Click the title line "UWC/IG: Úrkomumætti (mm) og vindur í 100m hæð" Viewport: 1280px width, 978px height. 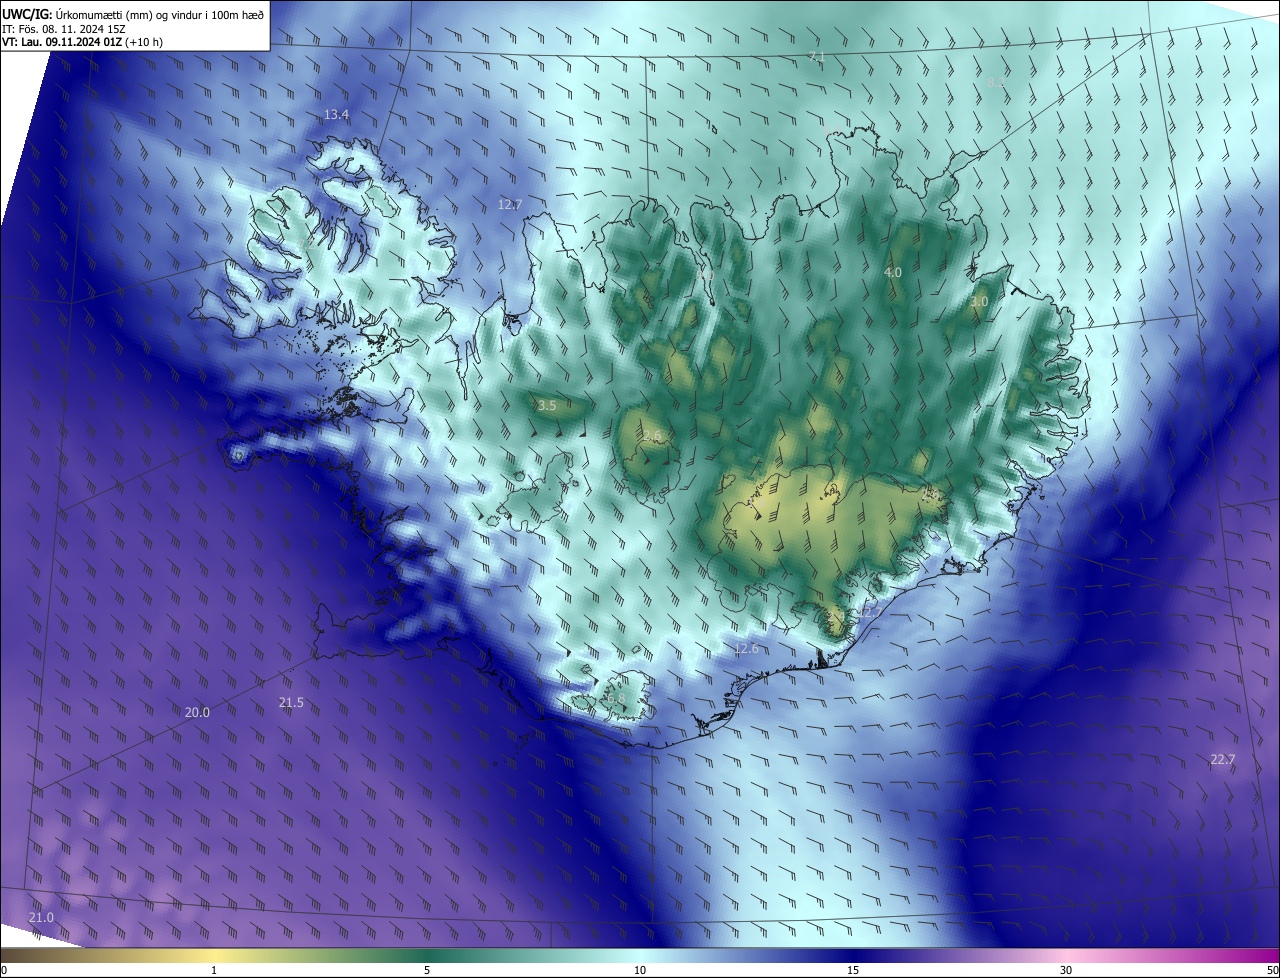[133, 13]
